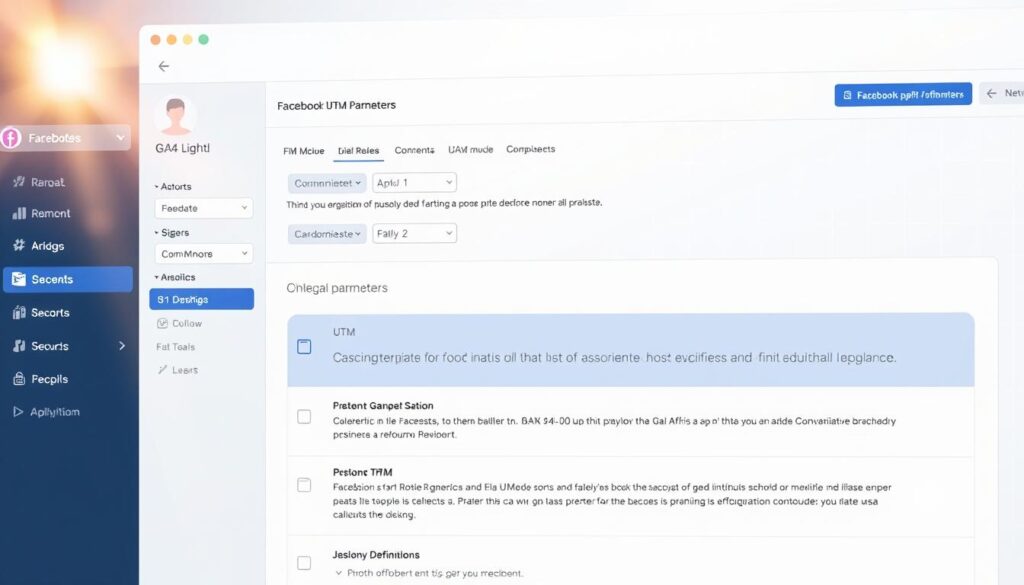This screenshot has height=585, width=1024.
Task: Click the blue Facebook button top right
Action: tap(903, 95)
